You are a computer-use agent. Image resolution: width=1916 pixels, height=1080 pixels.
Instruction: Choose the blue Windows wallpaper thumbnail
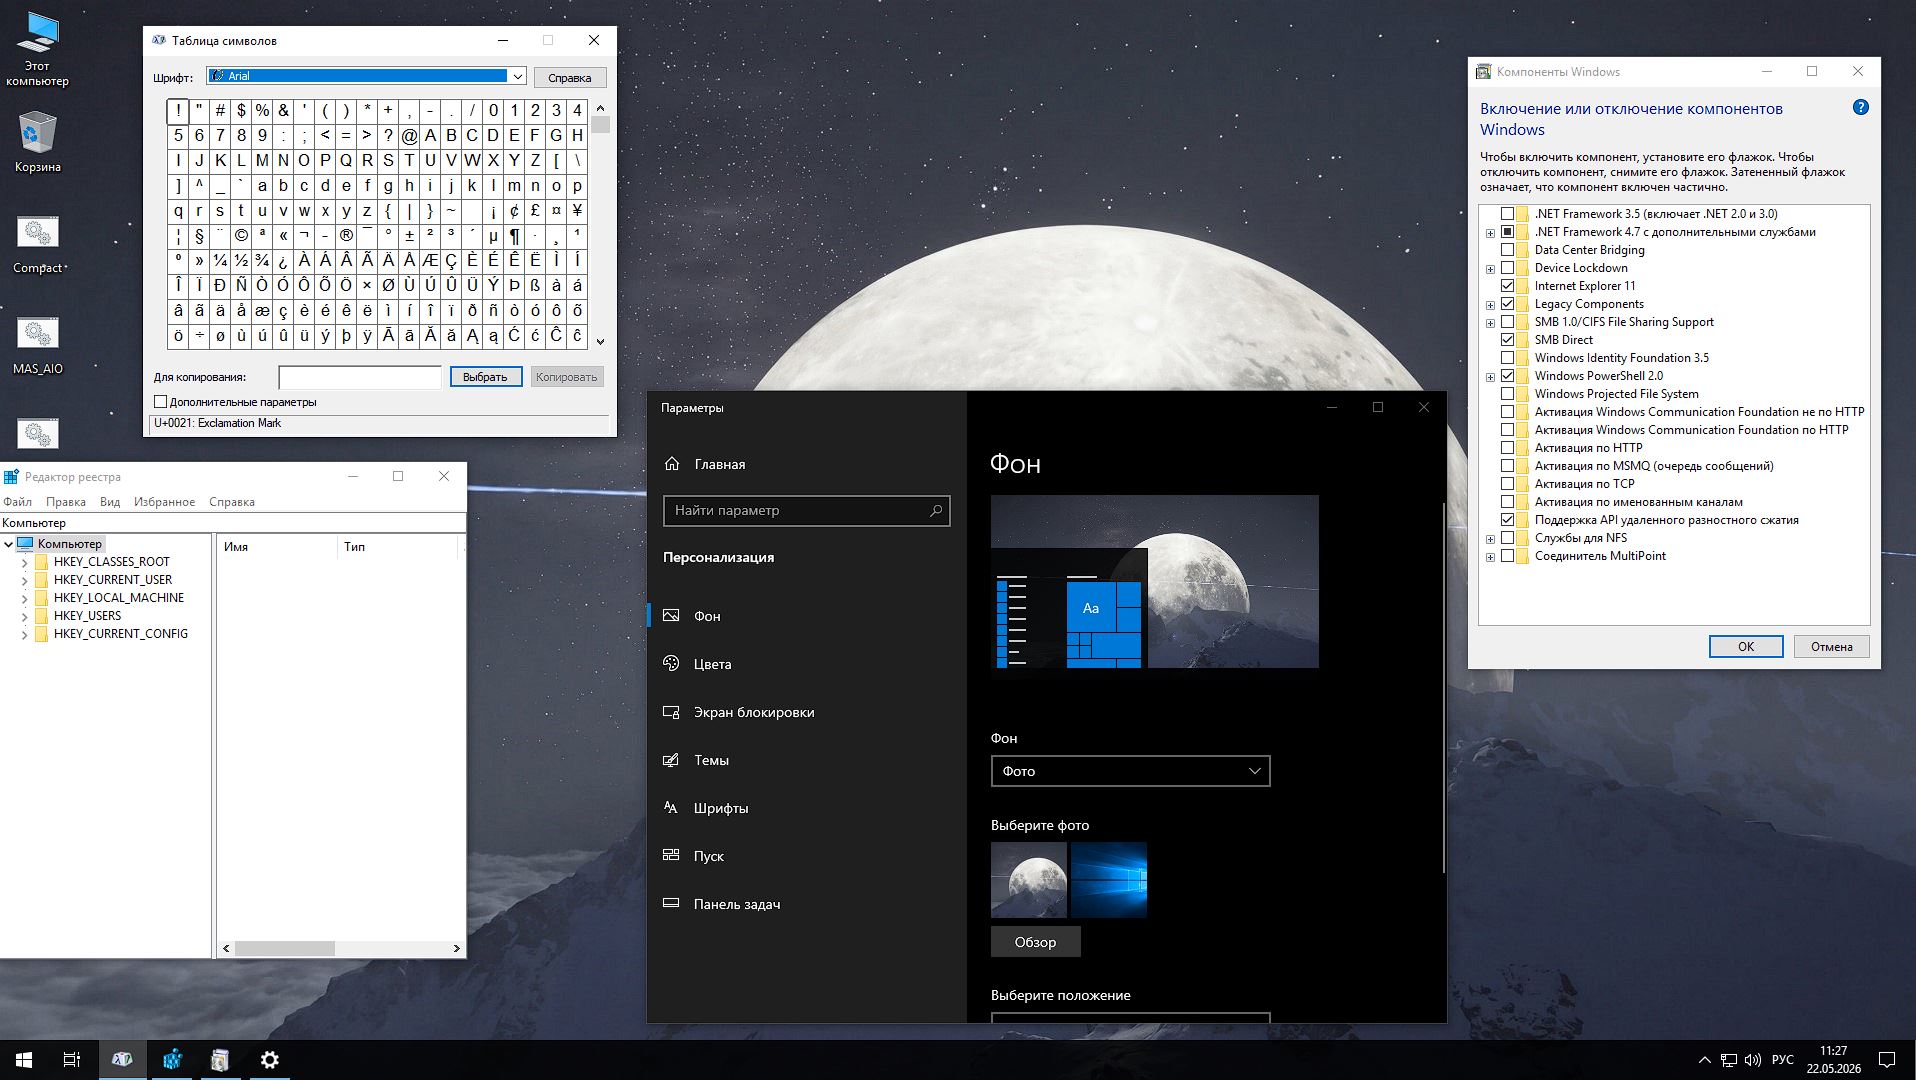coord(1108,880)
